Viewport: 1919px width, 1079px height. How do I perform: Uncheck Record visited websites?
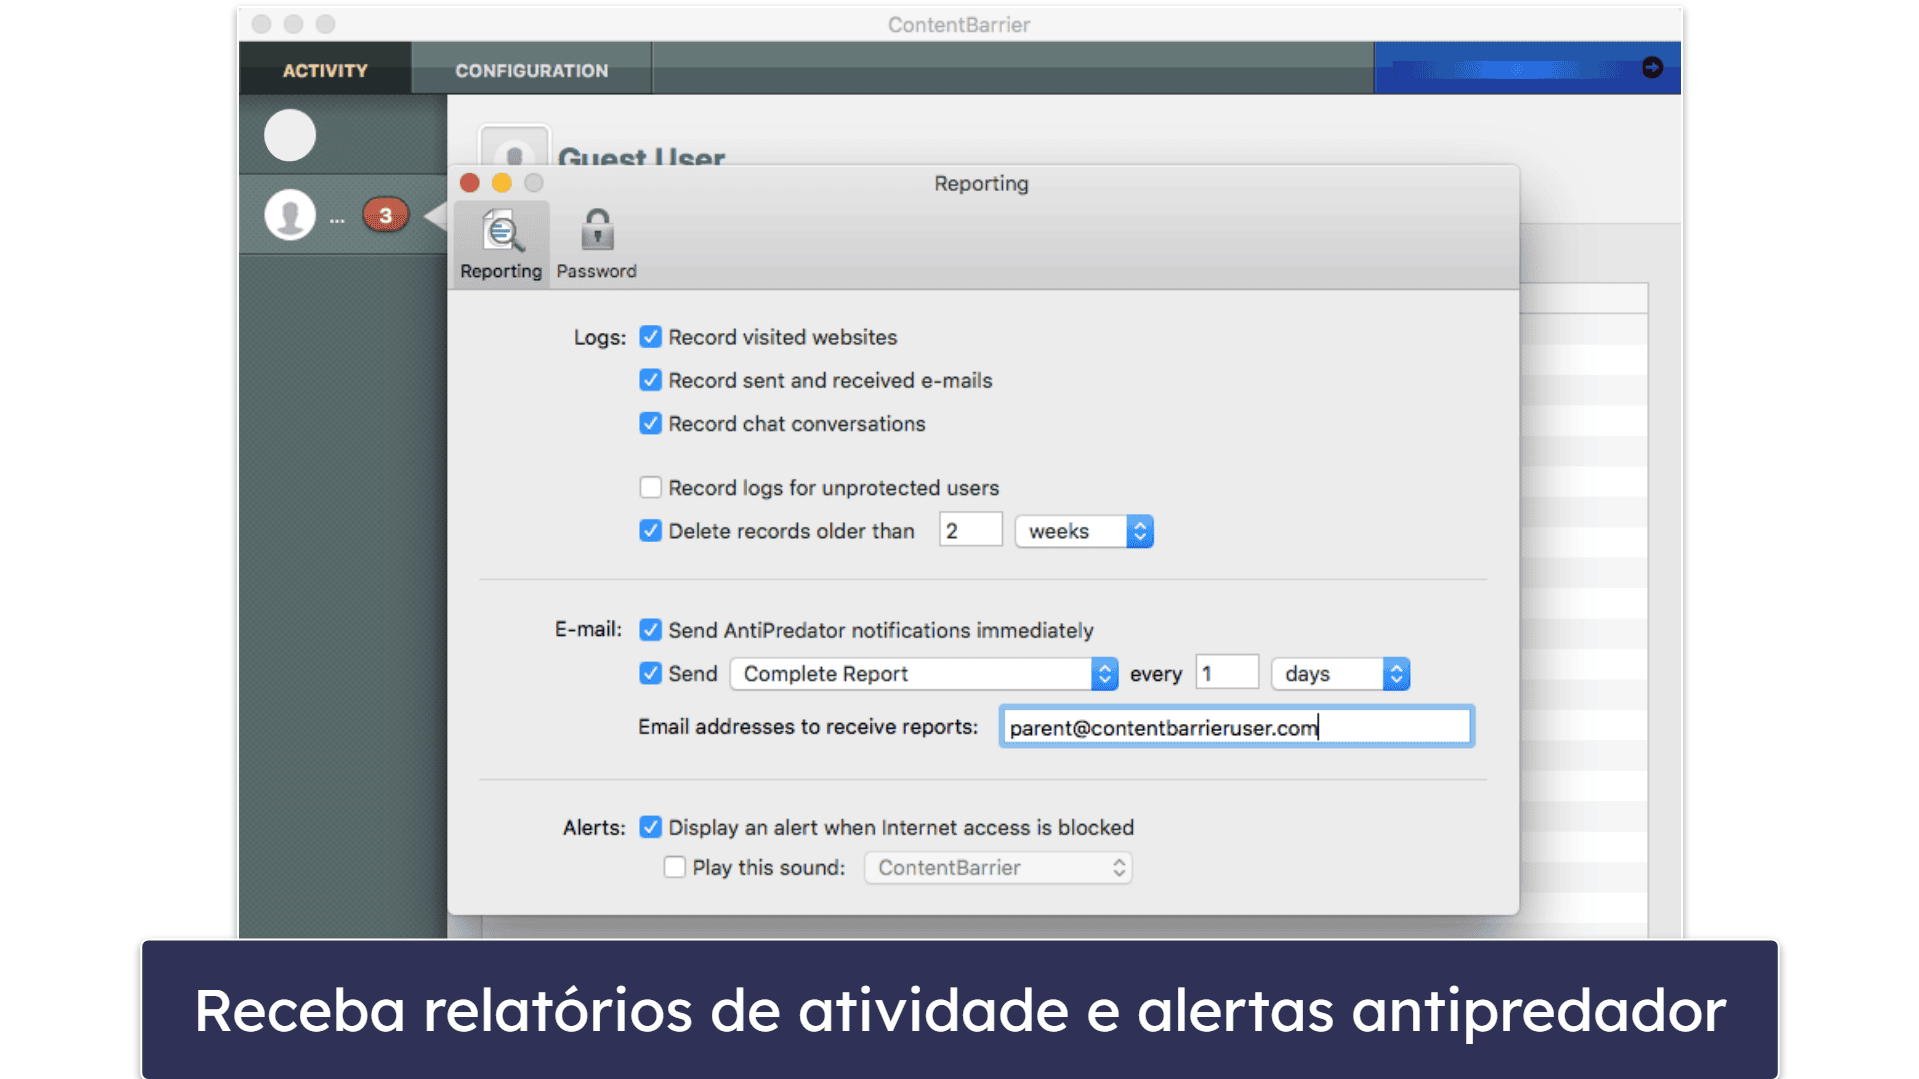coord(650,337)
